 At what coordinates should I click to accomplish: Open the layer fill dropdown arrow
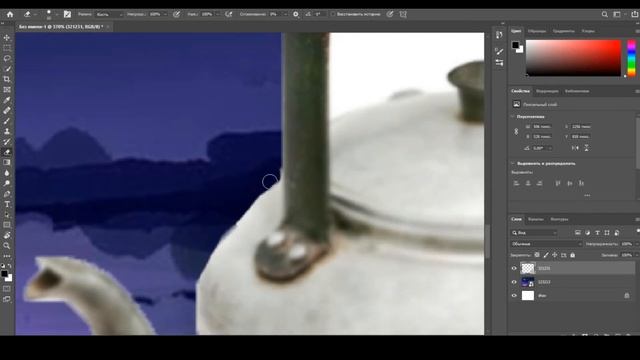(637, 255)
